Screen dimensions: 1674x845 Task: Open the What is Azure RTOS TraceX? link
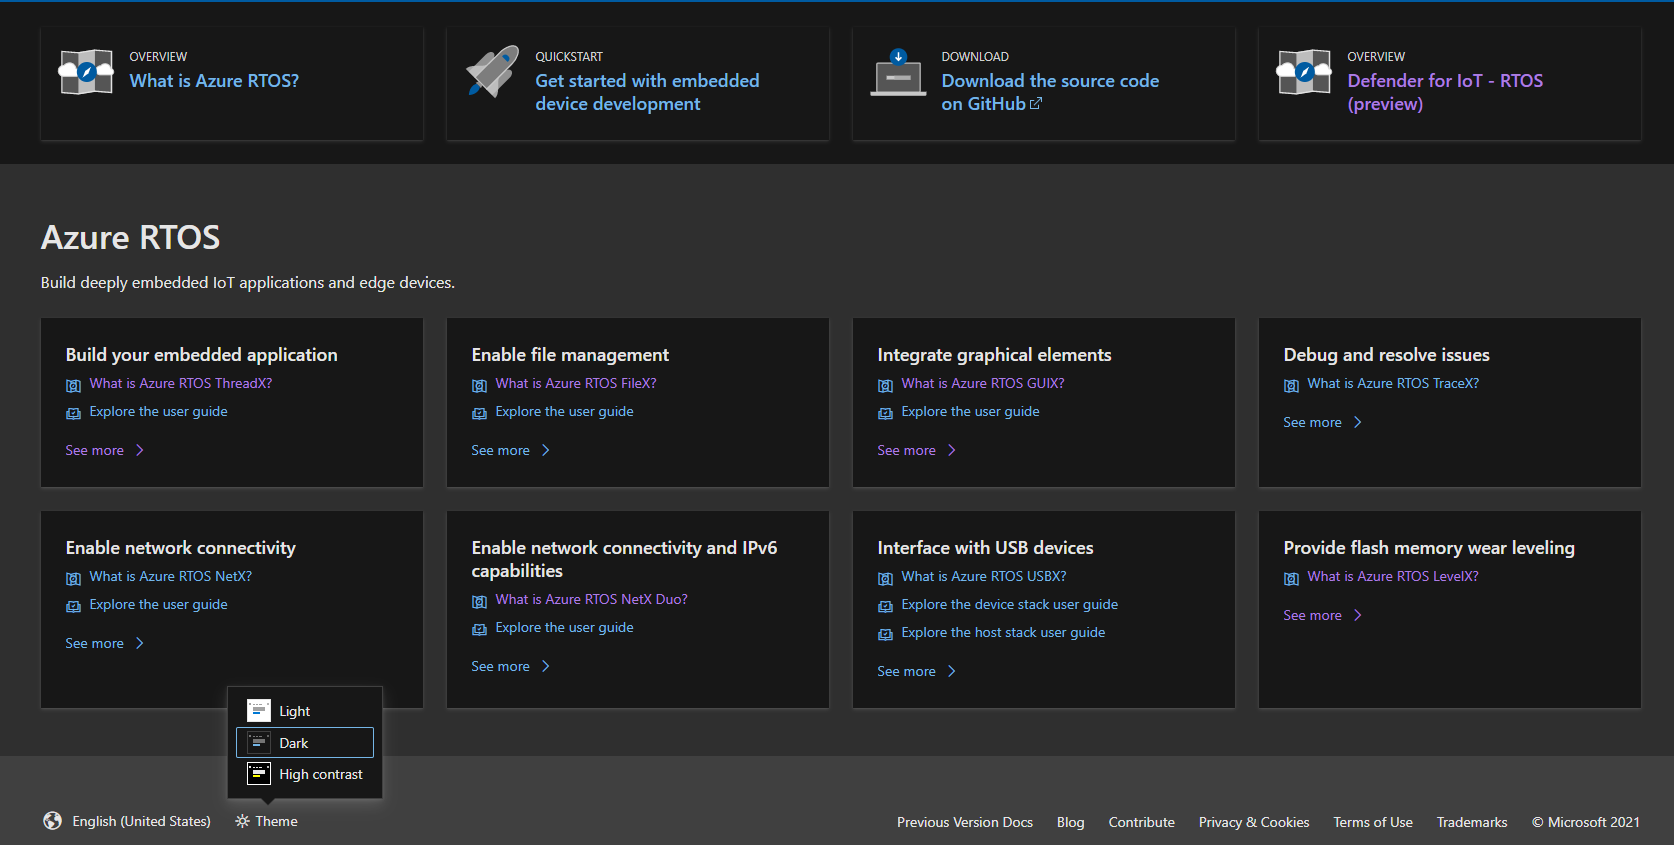[x=1393, y=383]
